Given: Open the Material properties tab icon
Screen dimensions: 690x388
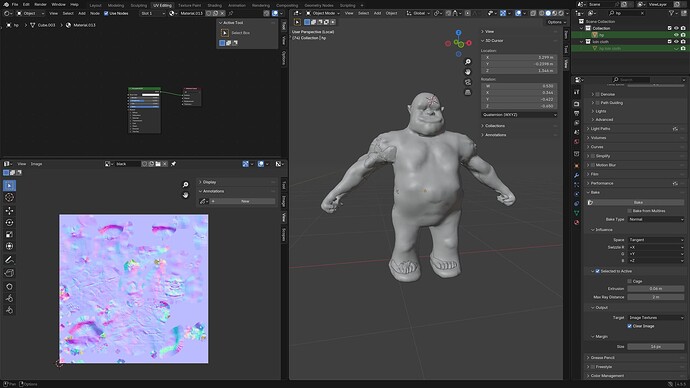Looking at the screenshot, I should click(576, 222).
